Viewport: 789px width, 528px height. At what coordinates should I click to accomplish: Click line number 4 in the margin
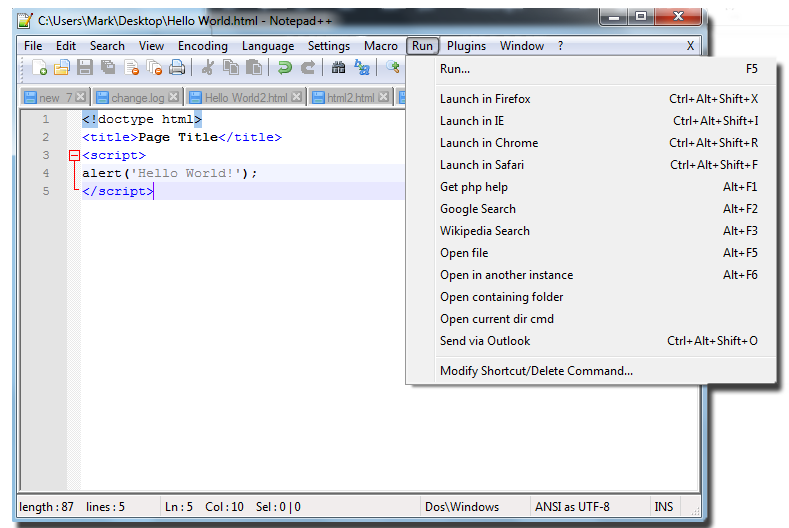[46, 174]
